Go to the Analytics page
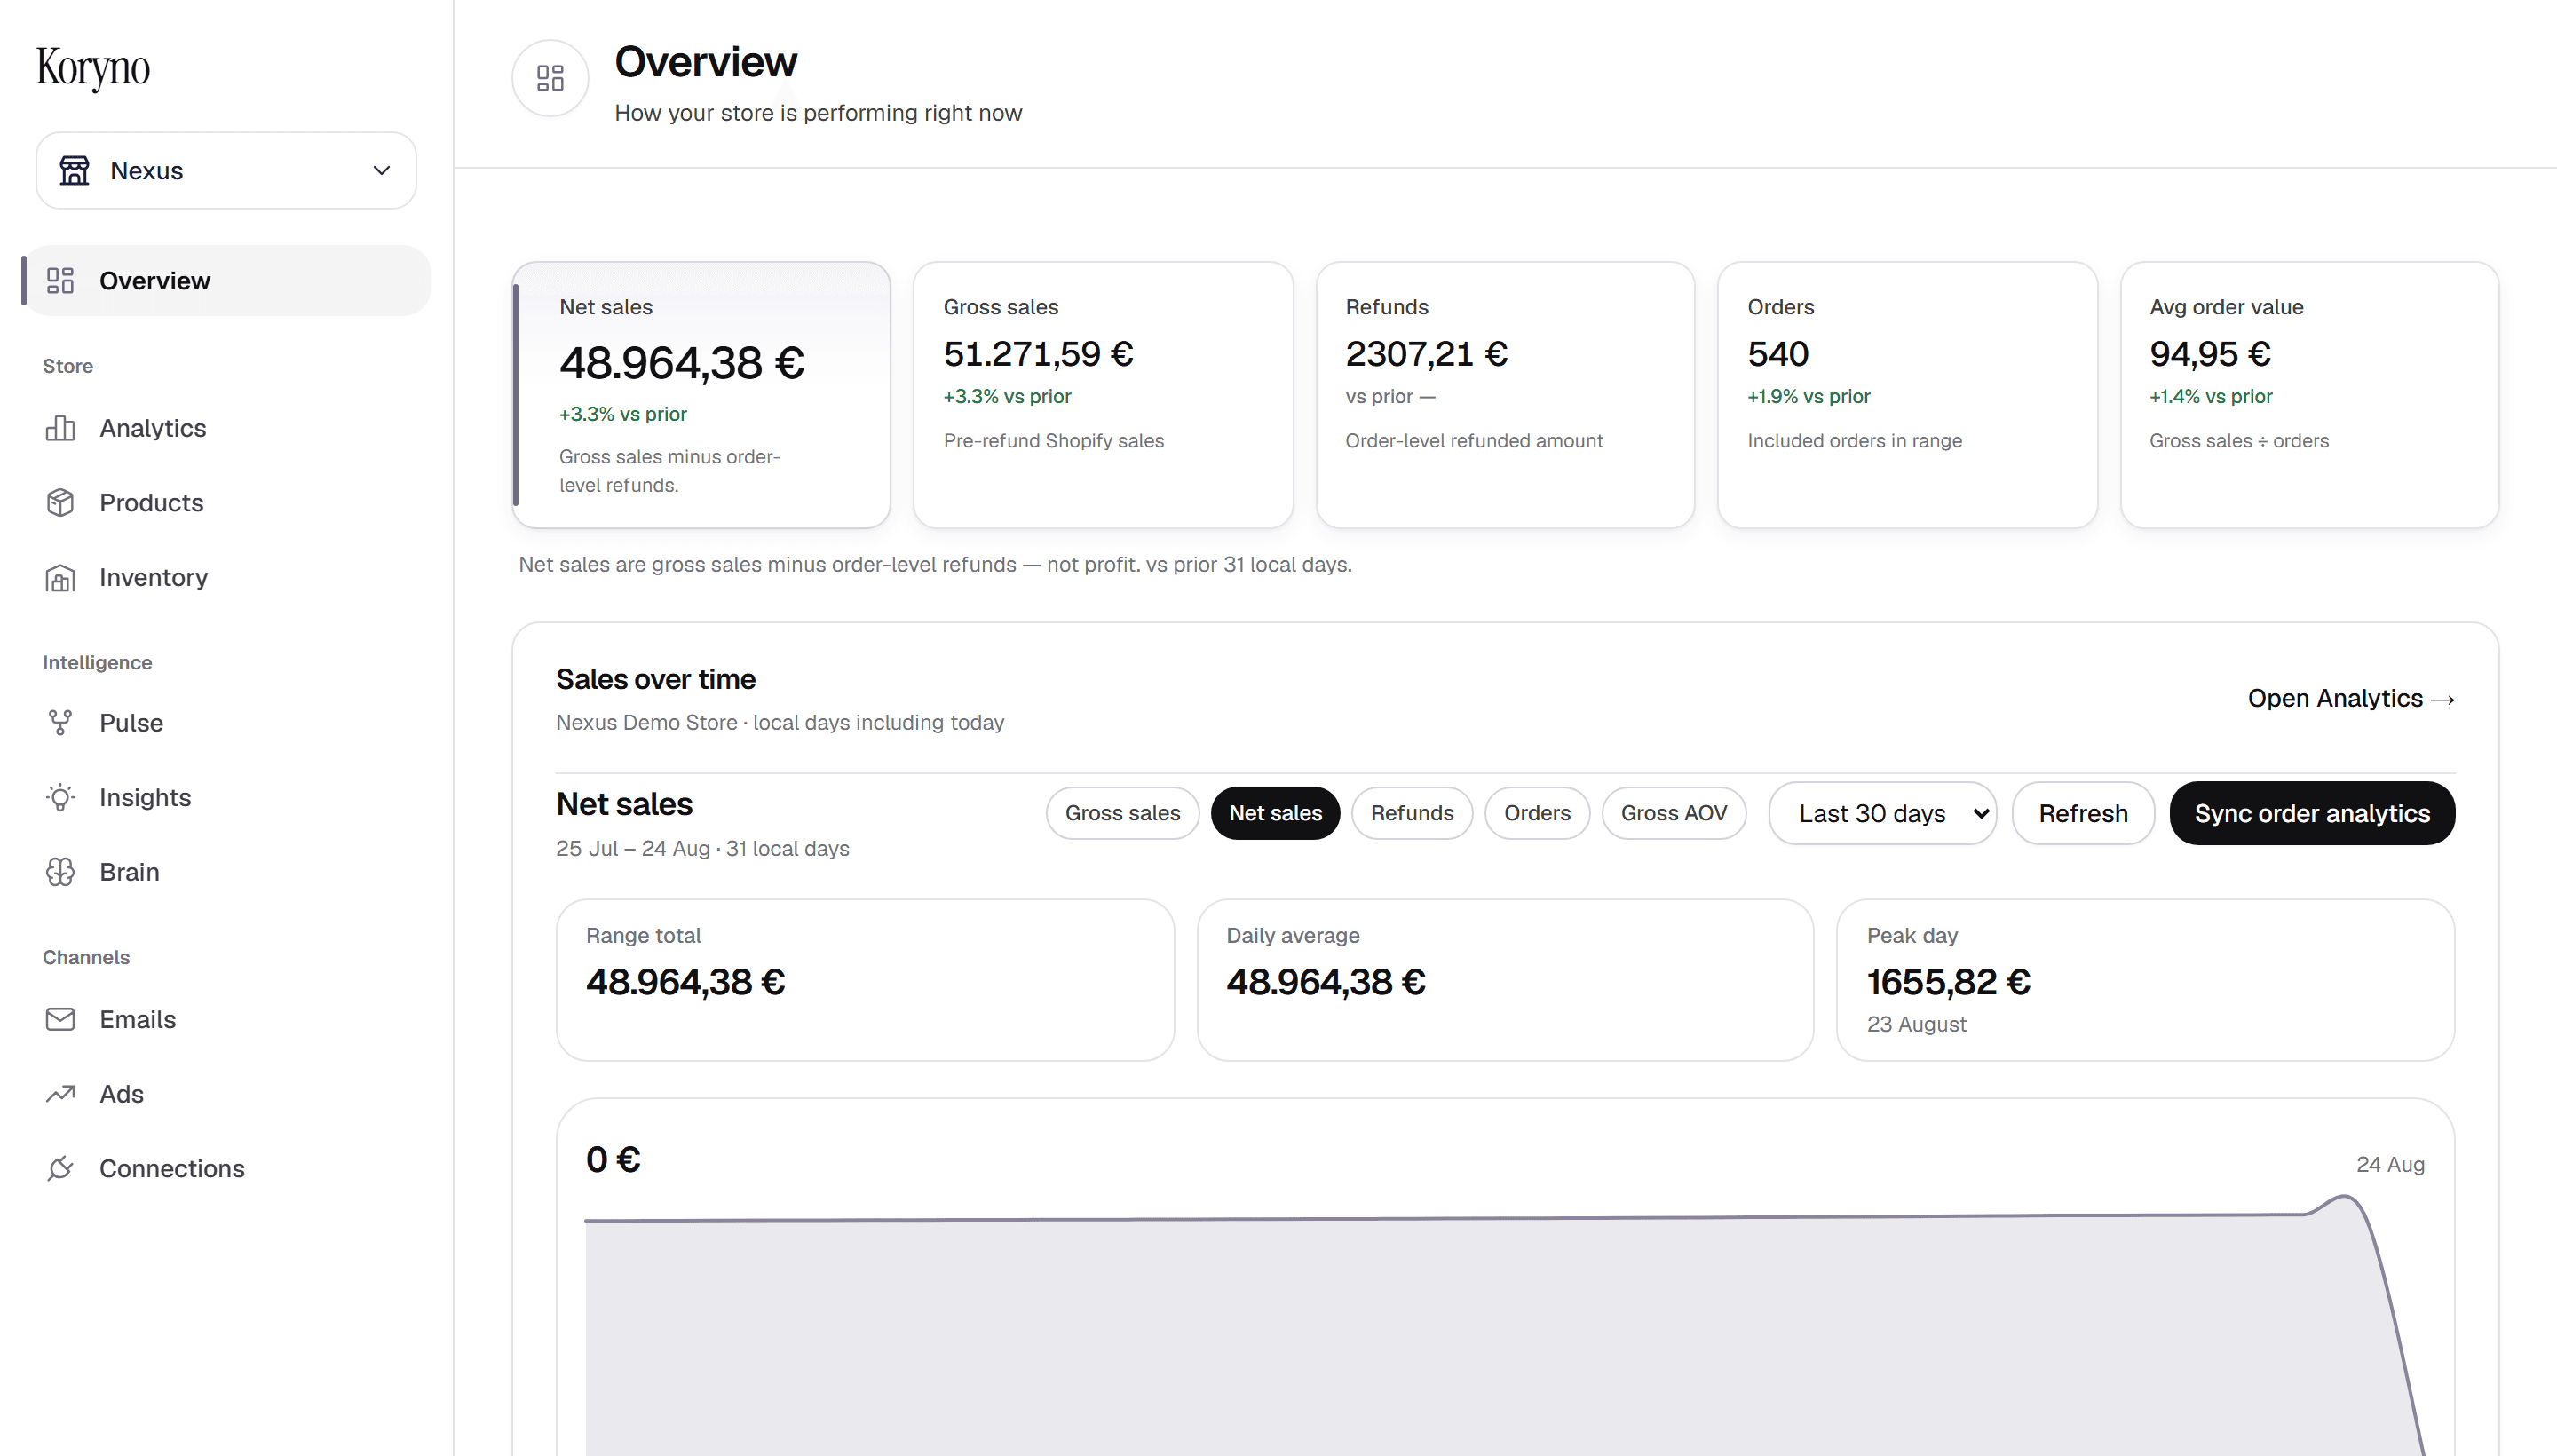Viewport: 2557px width, 1456px height. tap(152, 428)
